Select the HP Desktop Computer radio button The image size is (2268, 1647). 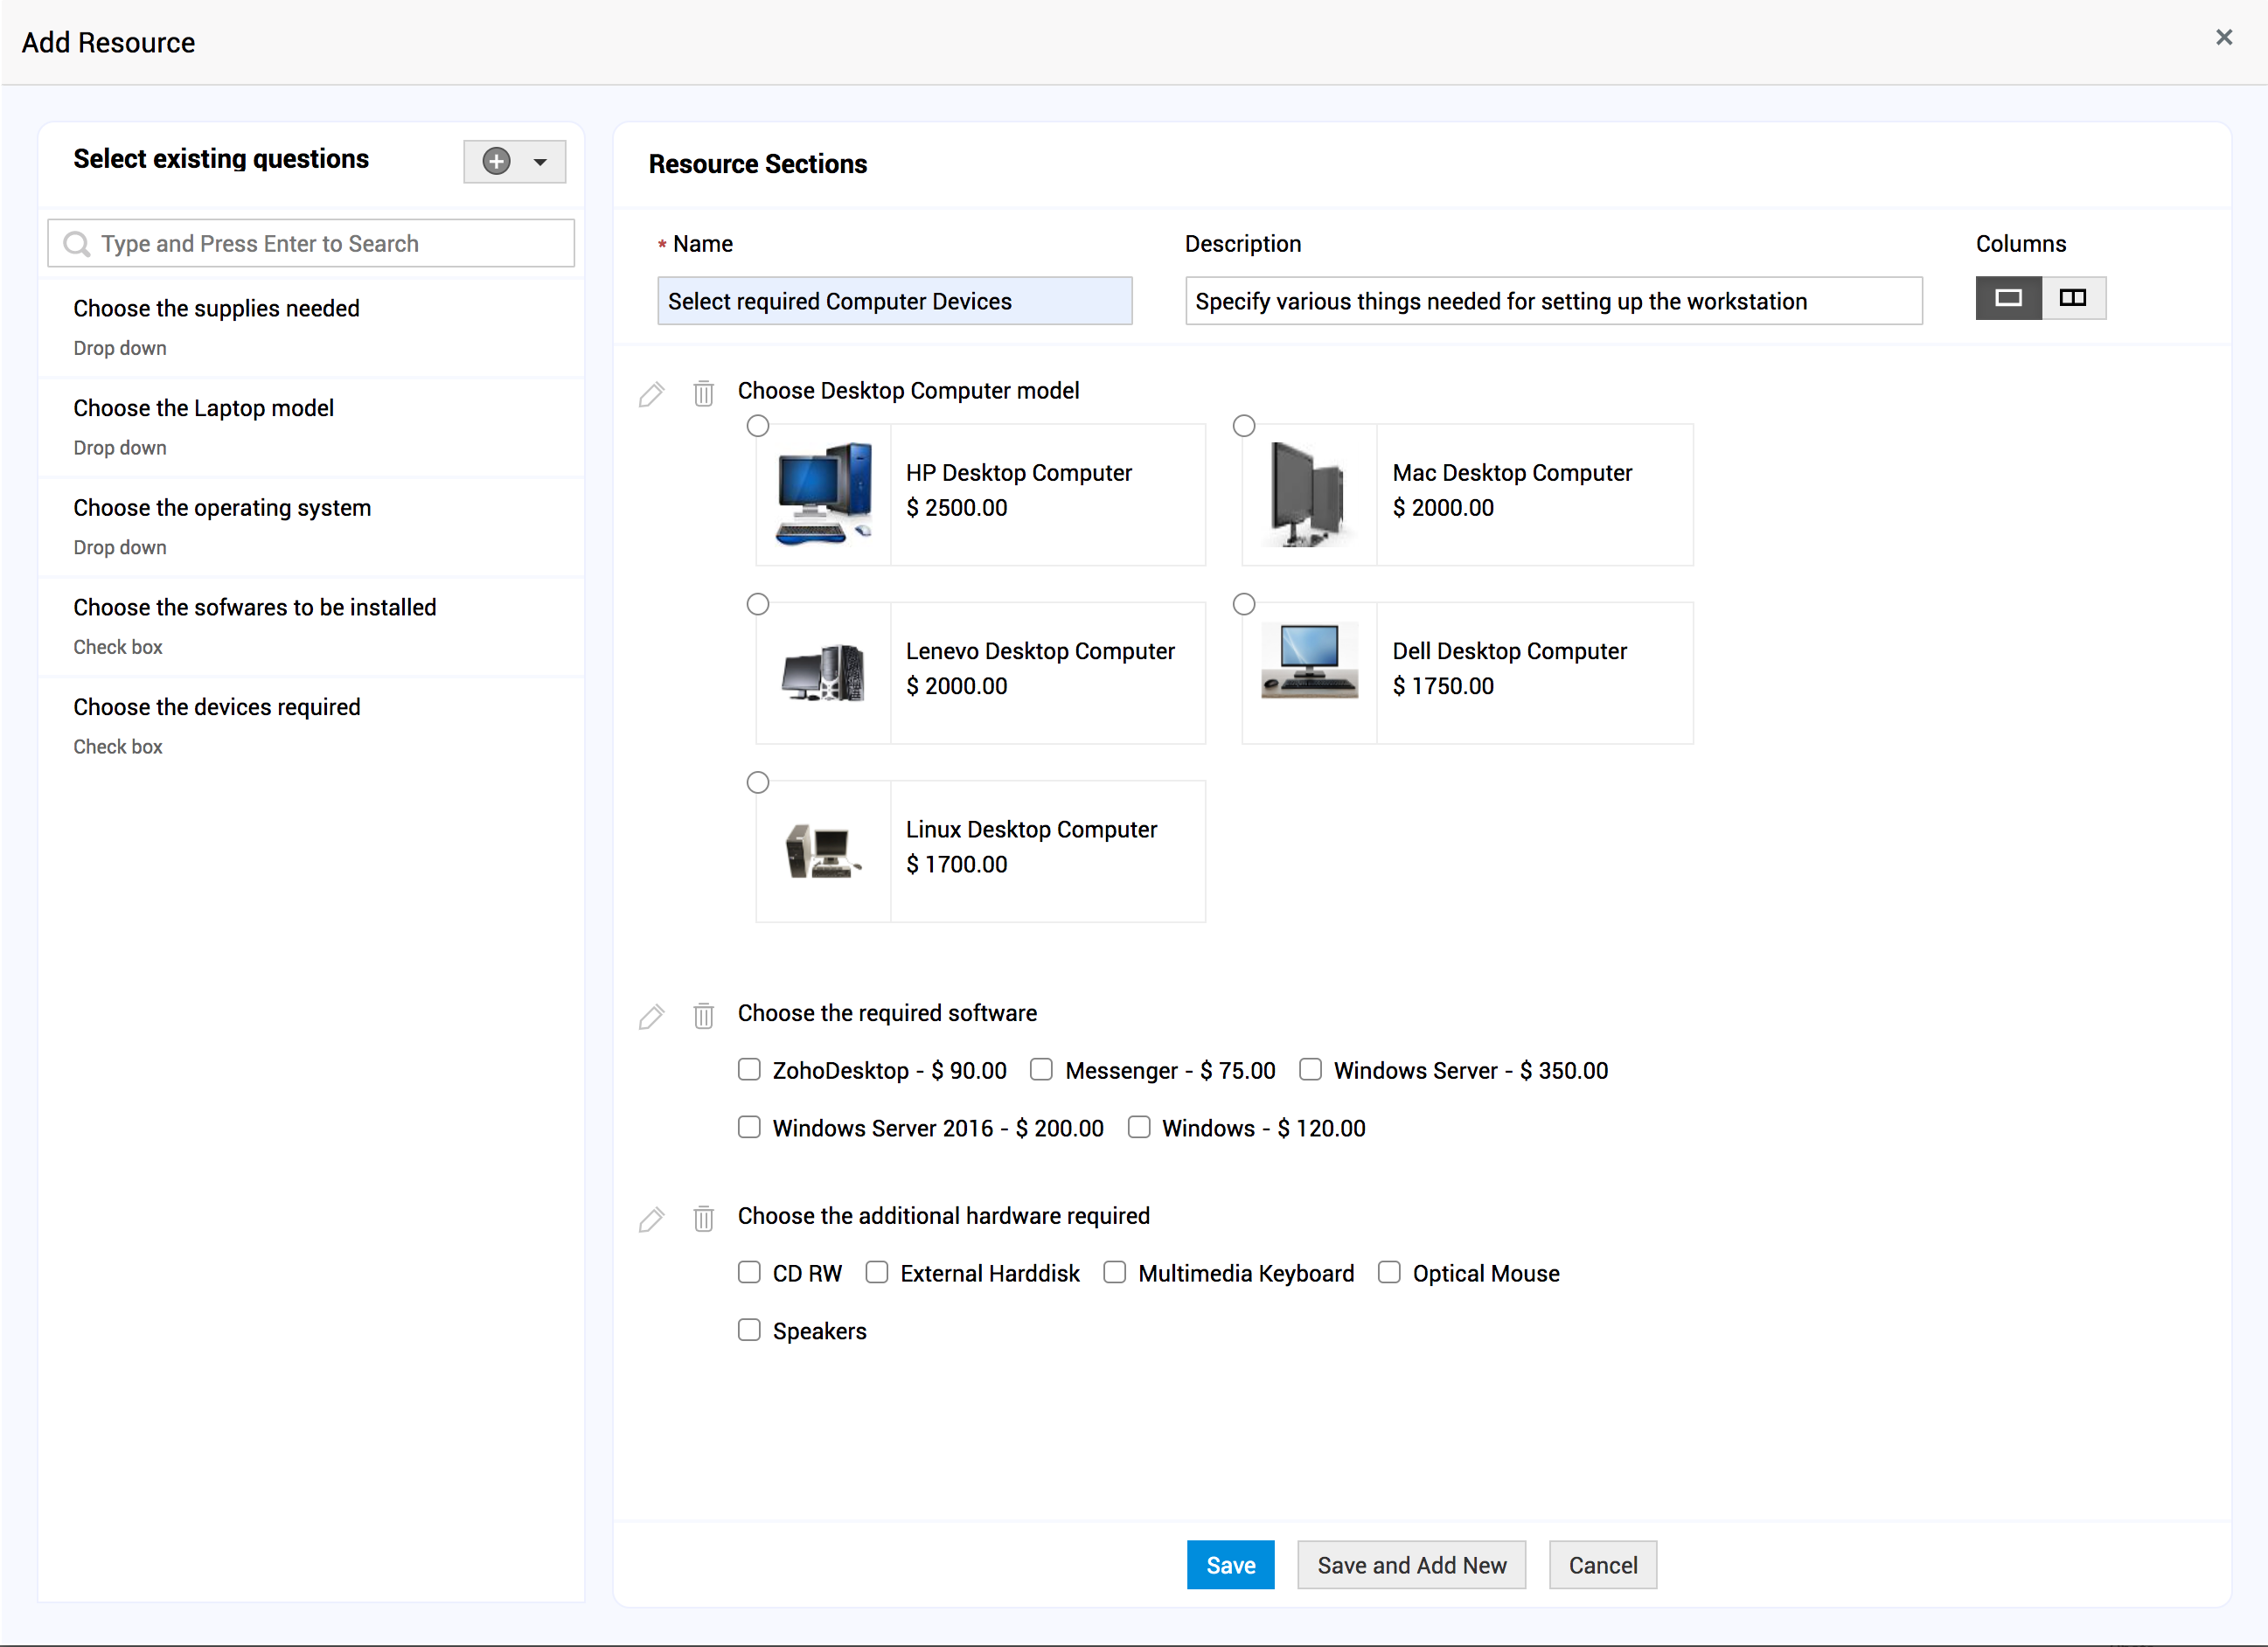pyautogui.click(x=758, y=426)
